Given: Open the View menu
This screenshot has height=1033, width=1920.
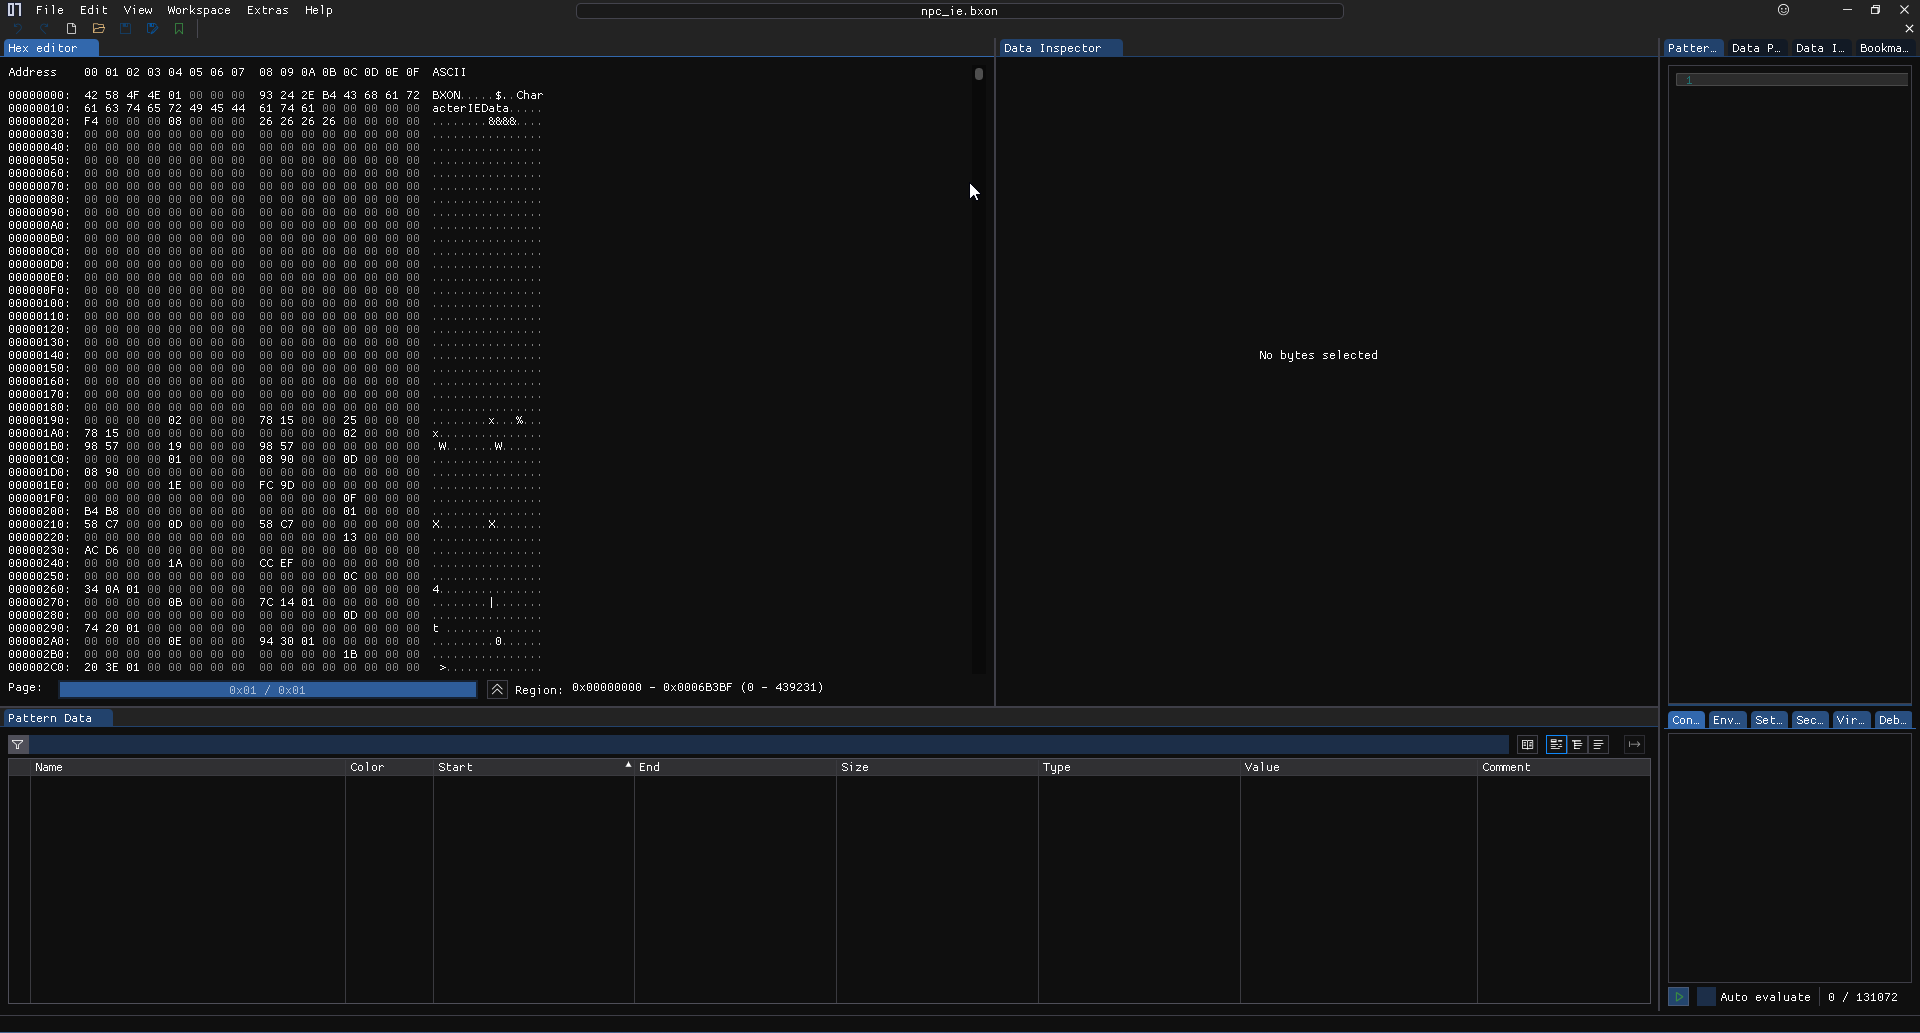Looking at the screenshot, I should pyautogui.click(x=138, y=10).
